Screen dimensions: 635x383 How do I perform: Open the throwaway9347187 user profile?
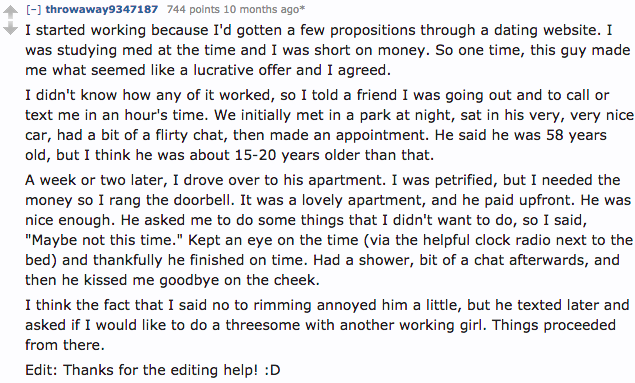tap(102, 9)
